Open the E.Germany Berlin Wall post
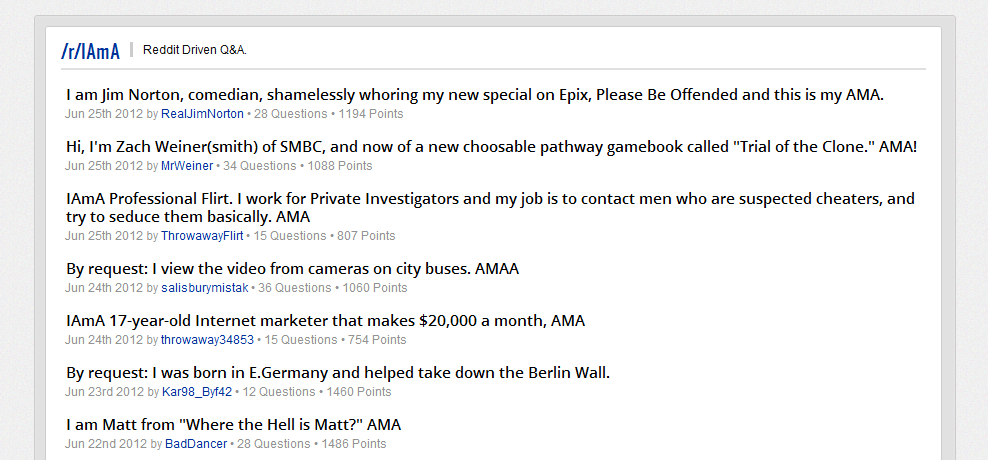The image size is (988, 460). tap(338, 373)
